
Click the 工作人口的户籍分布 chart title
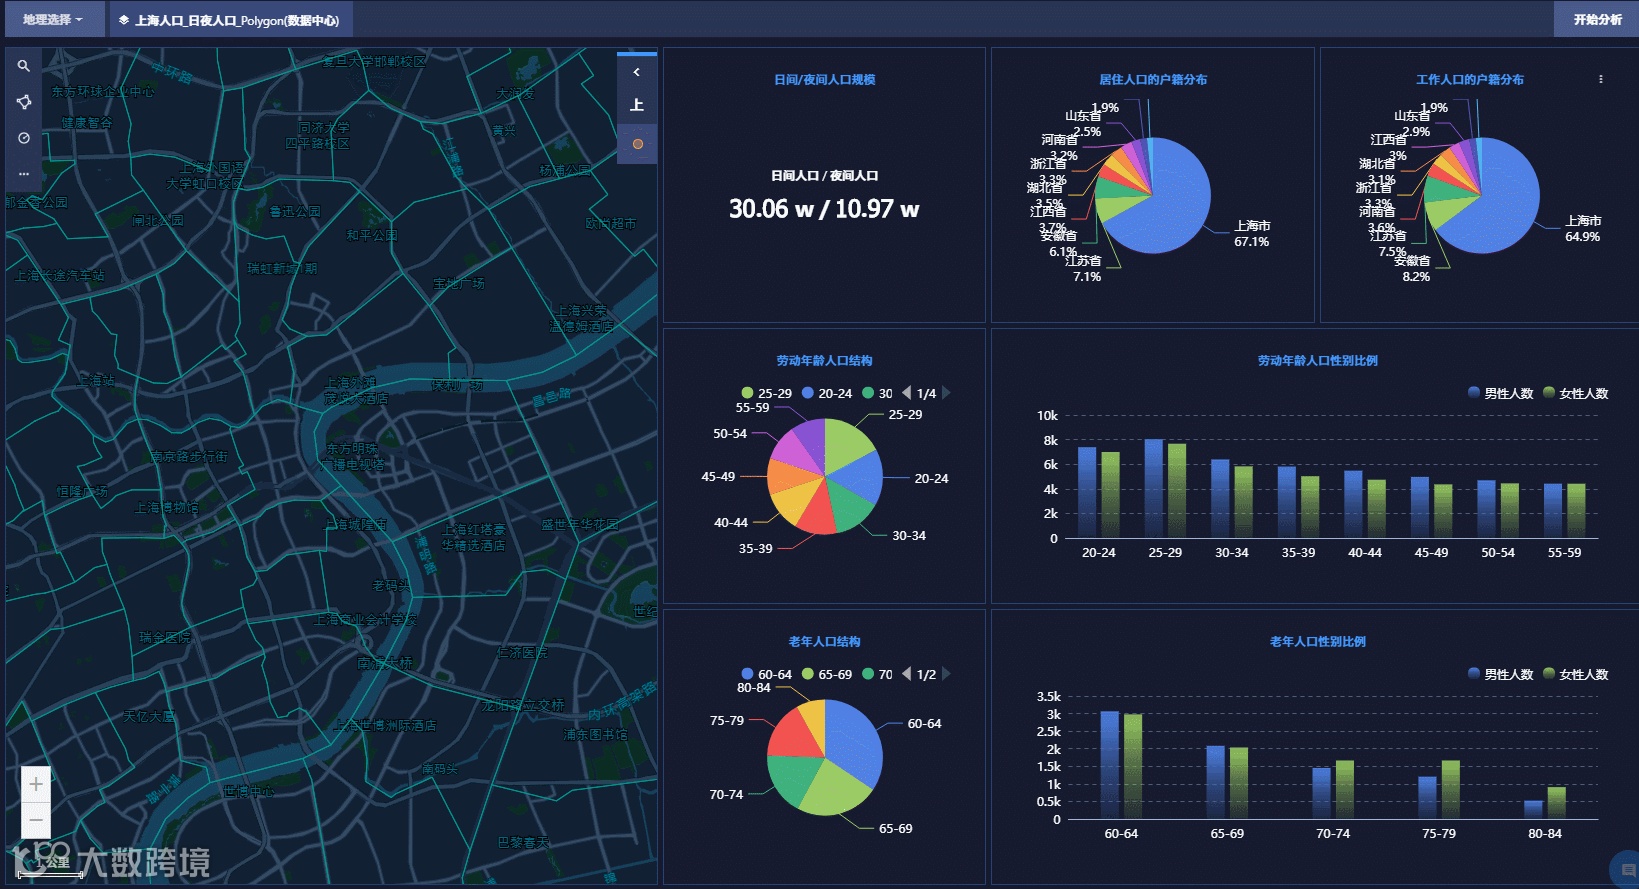pos(1470,80)
